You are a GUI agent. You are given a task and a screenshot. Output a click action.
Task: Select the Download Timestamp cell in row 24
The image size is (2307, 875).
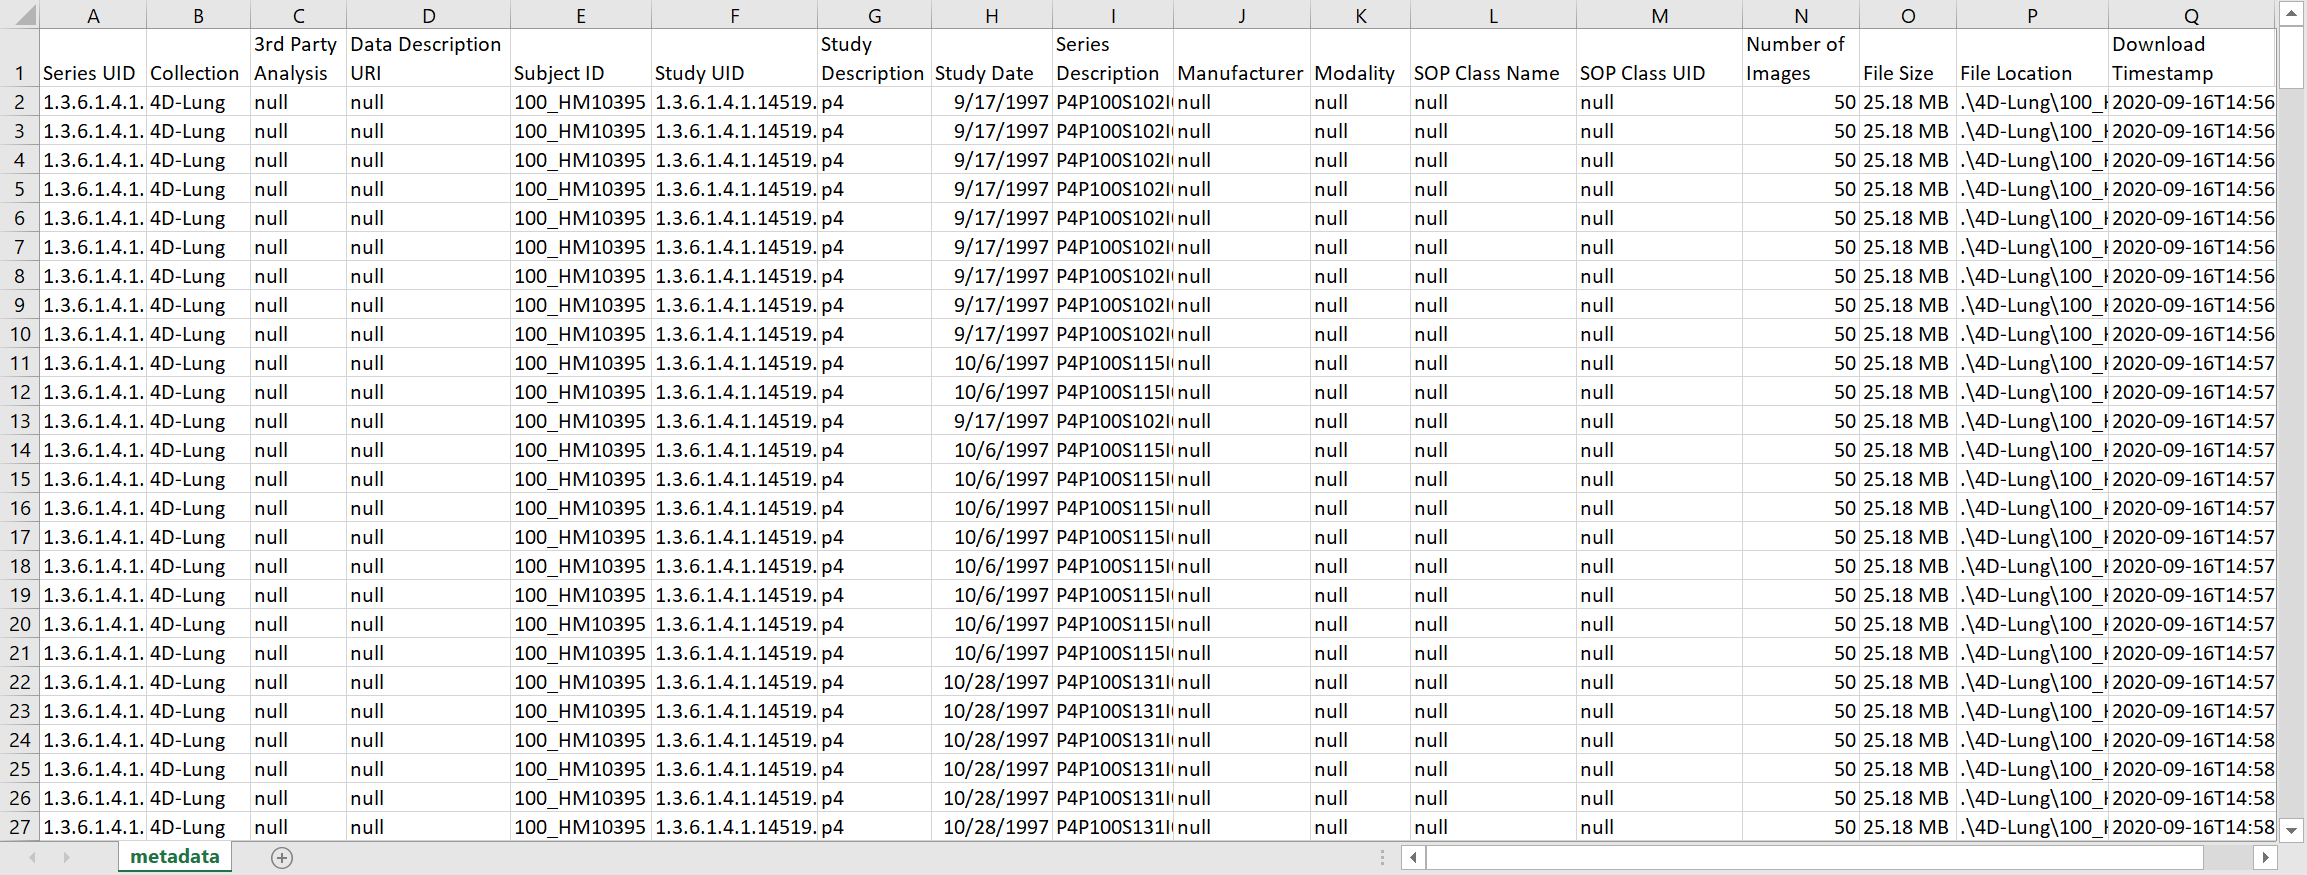2191,740
